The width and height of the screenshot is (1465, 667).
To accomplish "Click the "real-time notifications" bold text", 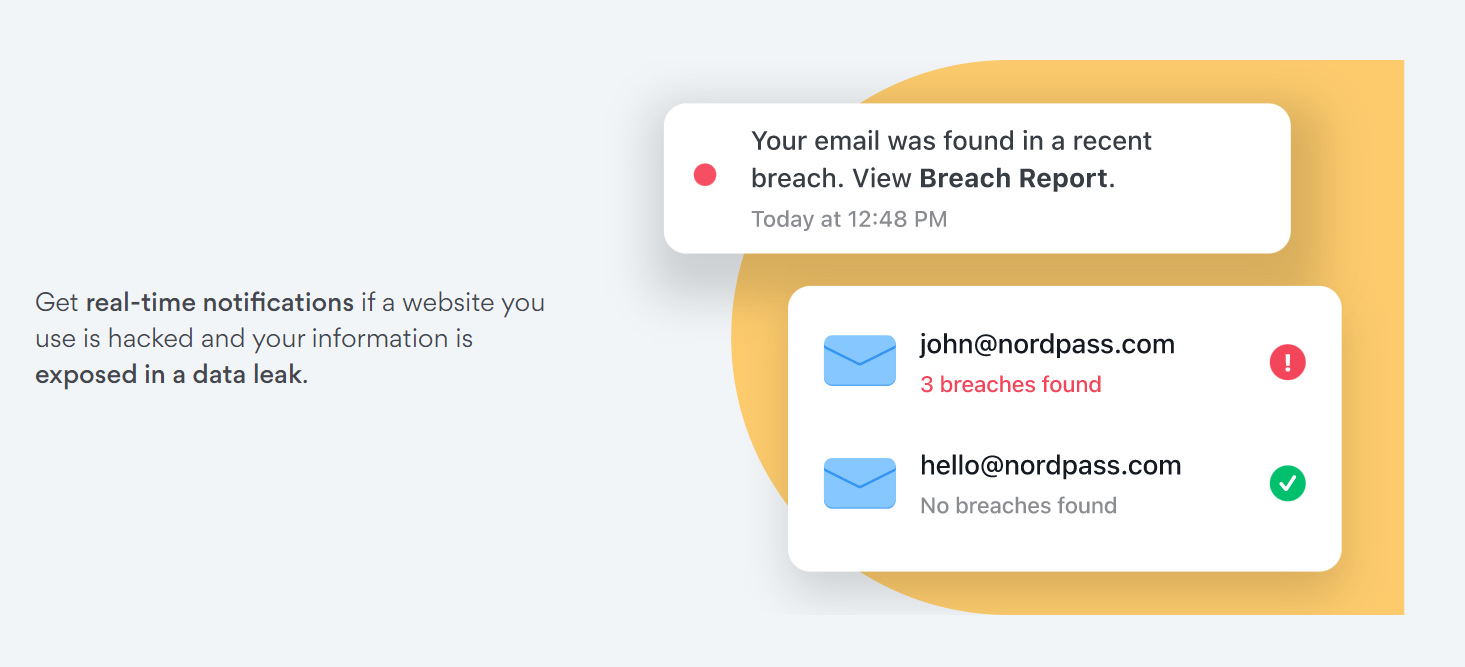I will tap(220, 302).
